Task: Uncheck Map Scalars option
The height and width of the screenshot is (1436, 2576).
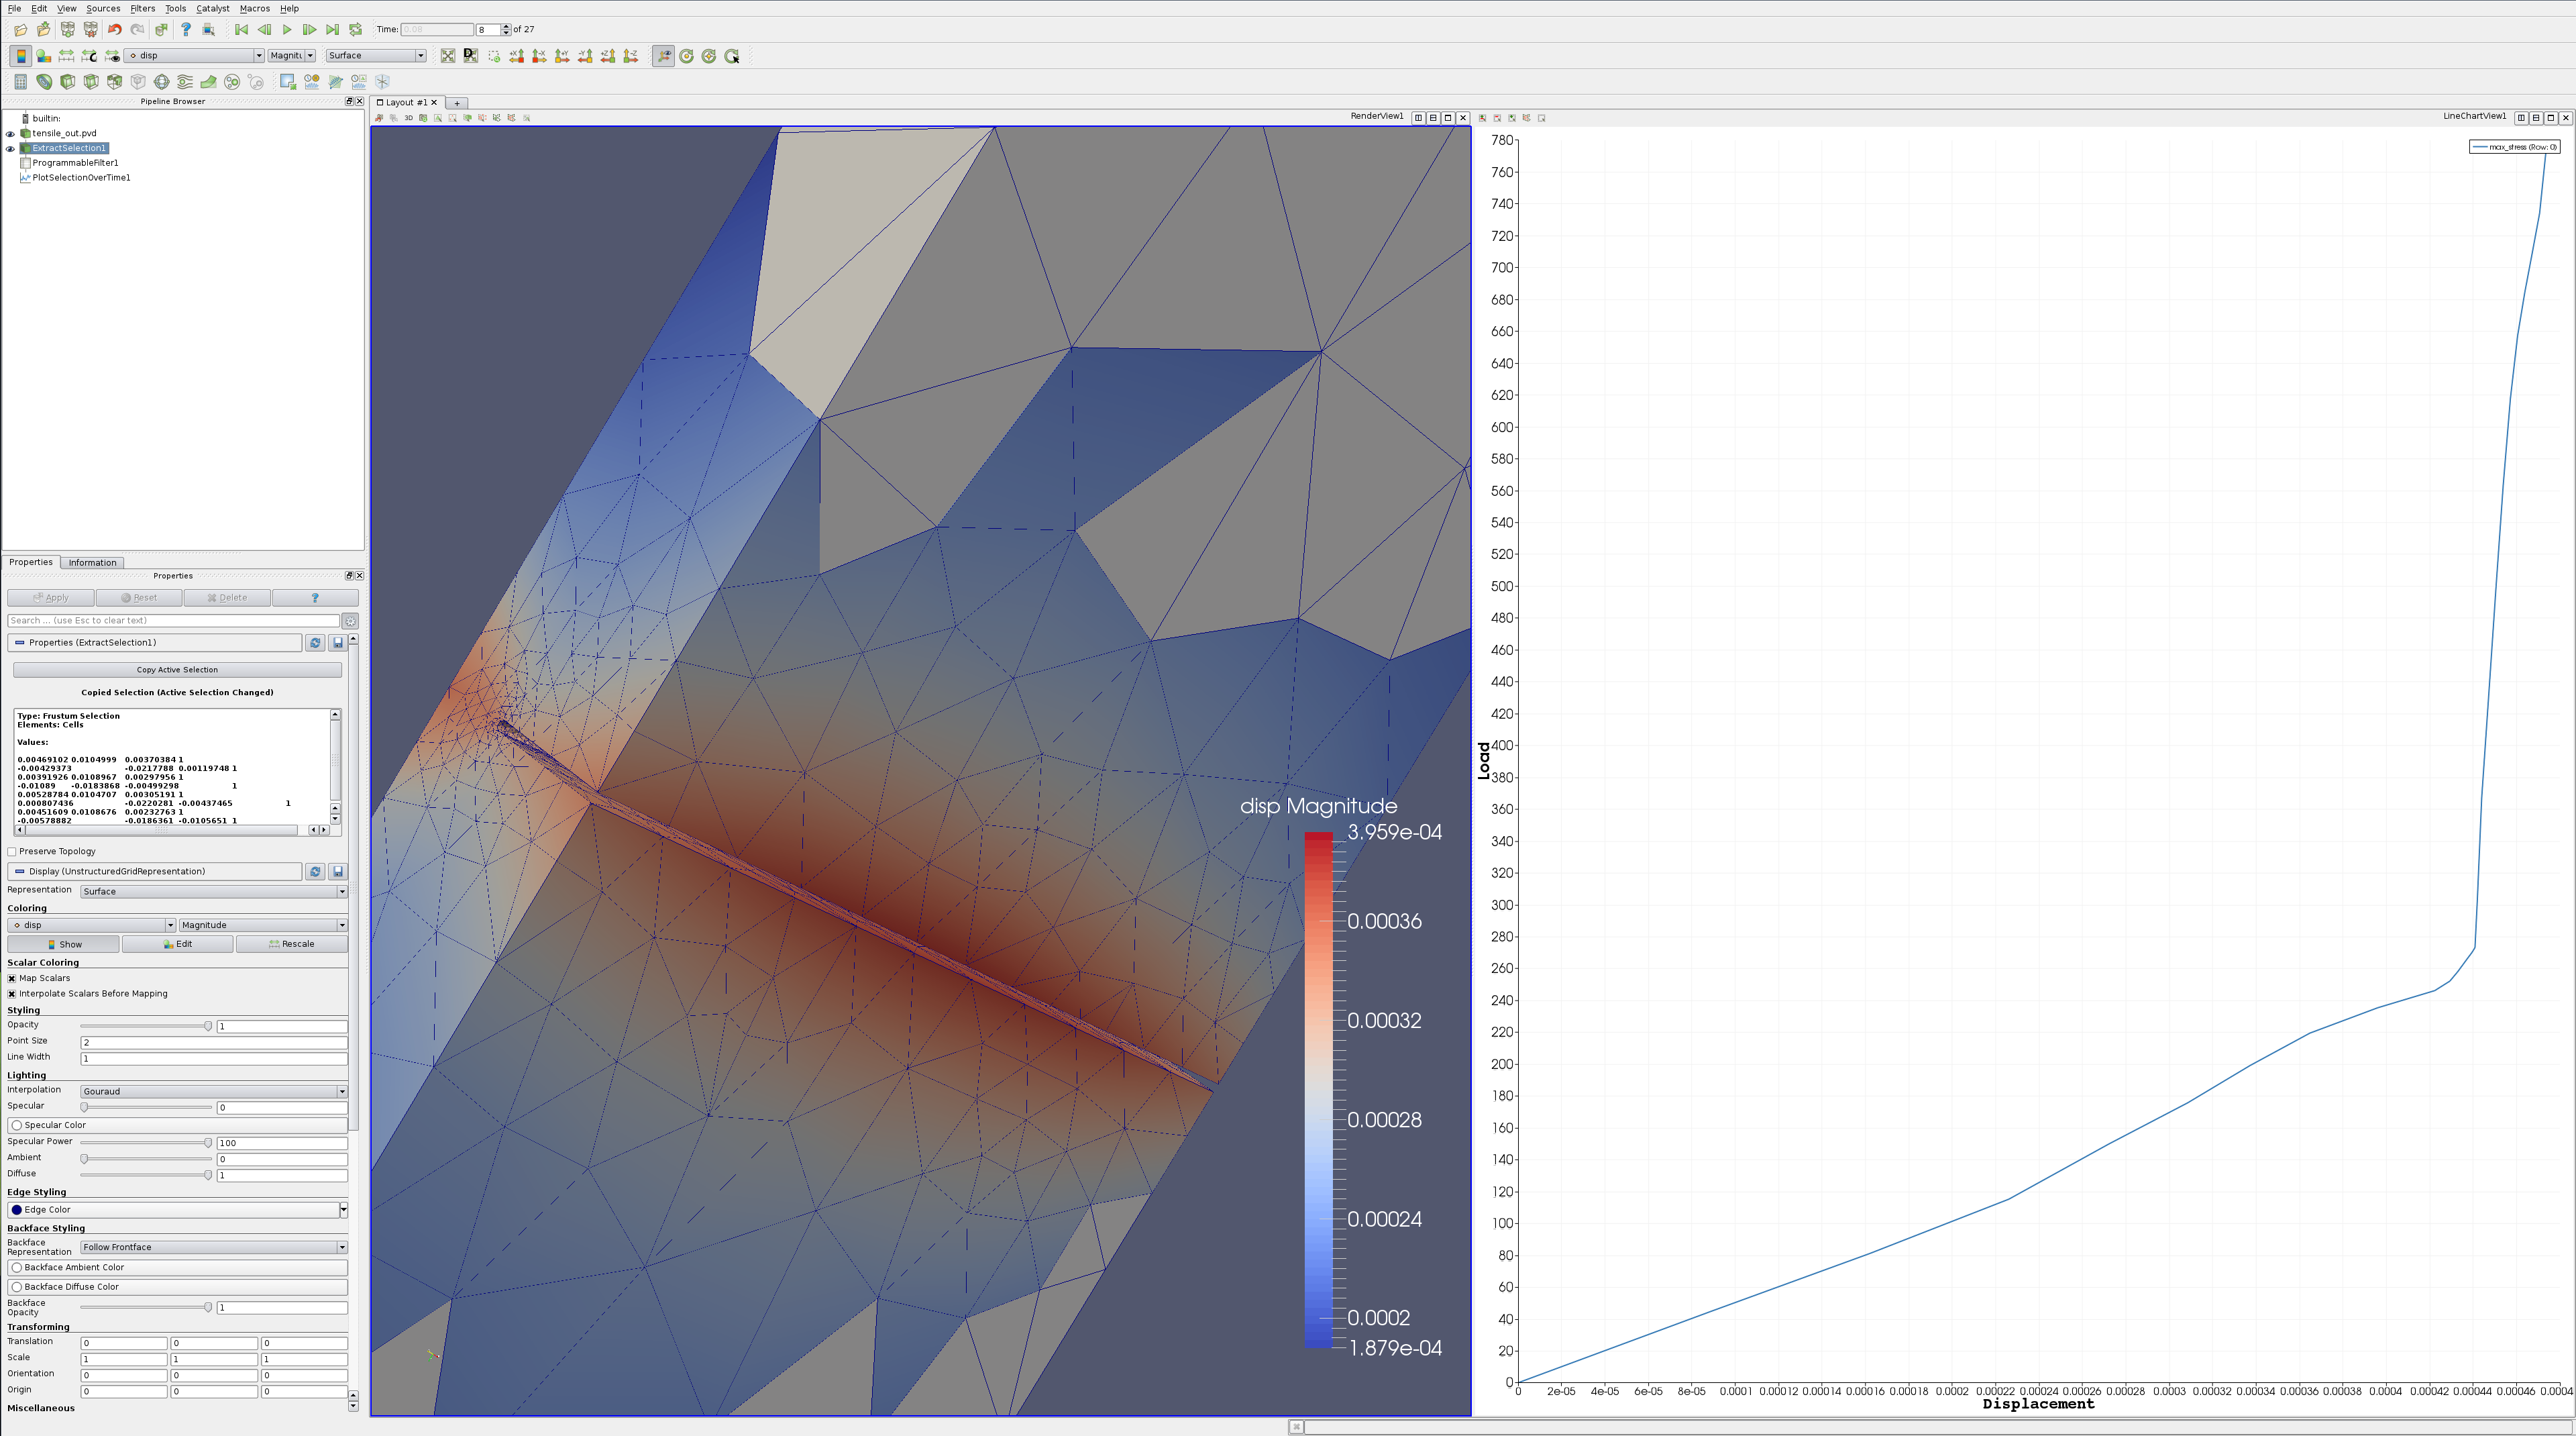Action: click(x=12, y=979)
